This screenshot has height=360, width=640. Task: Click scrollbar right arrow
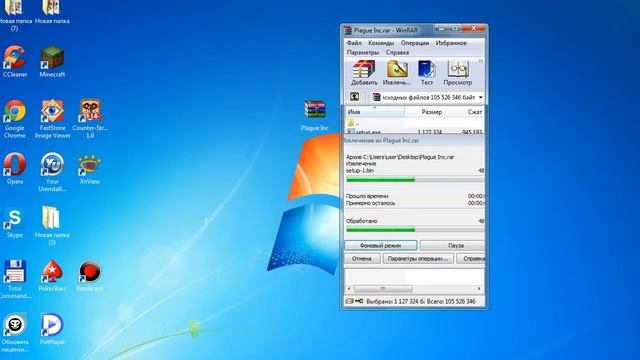(479, 289)
